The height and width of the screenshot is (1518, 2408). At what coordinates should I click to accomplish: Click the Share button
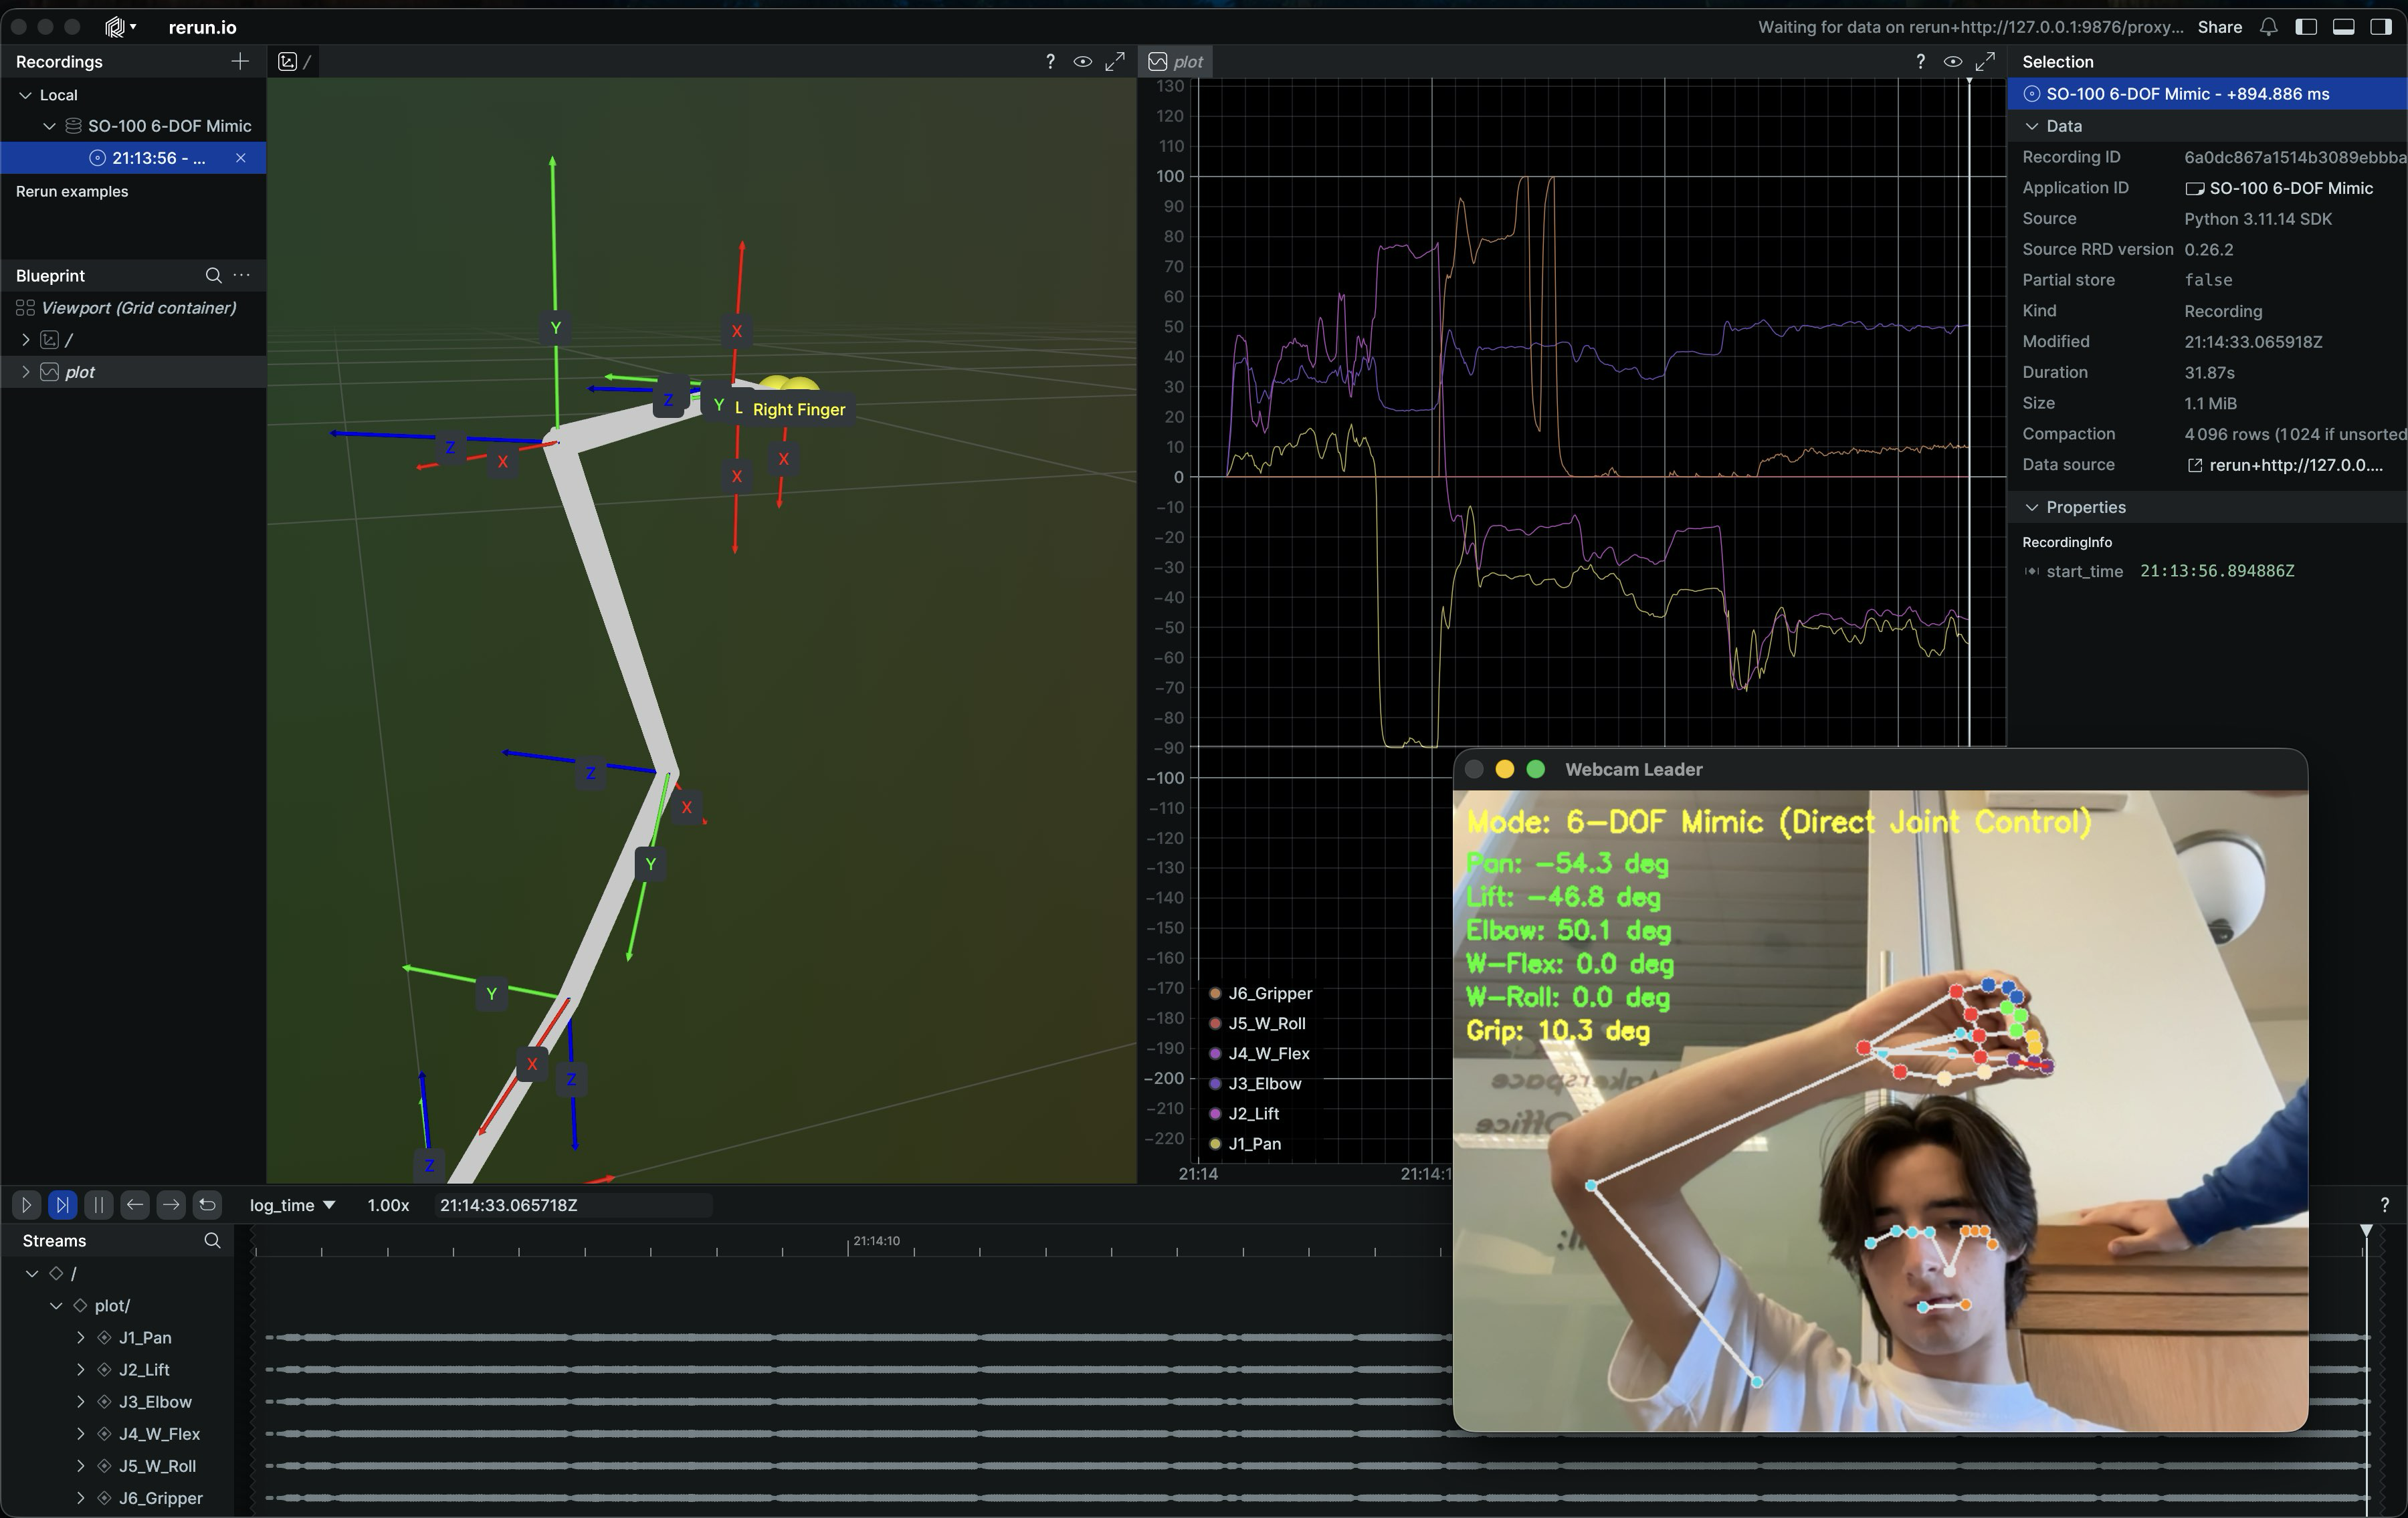[x=2219, y=27]
